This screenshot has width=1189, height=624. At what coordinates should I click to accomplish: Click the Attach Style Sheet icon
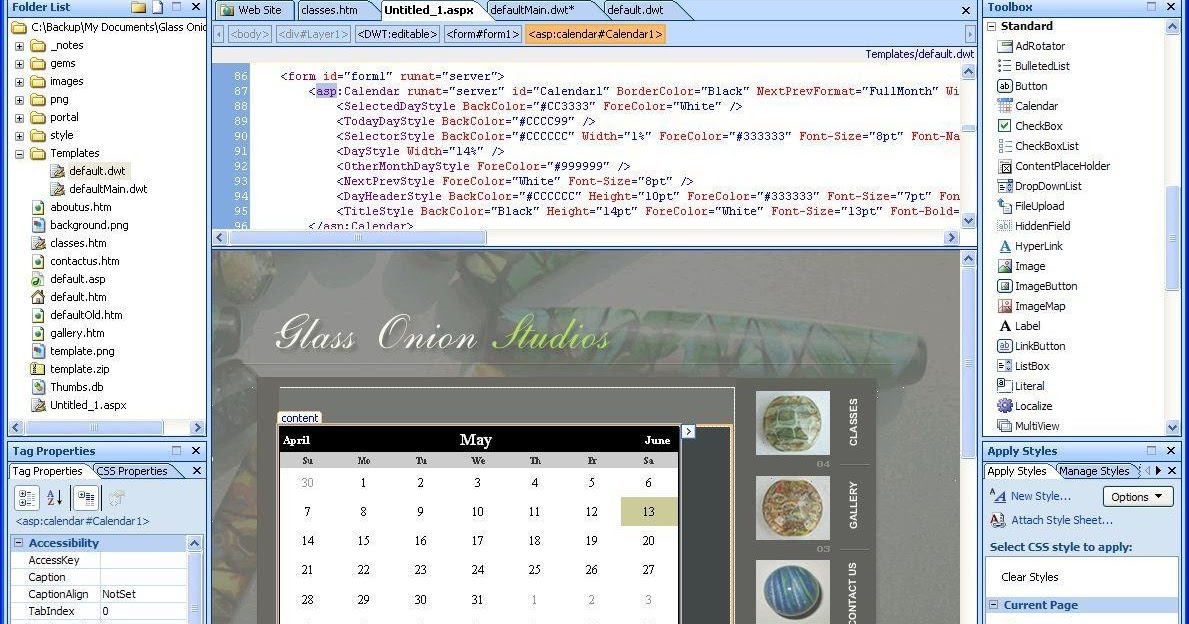(996, 519)
